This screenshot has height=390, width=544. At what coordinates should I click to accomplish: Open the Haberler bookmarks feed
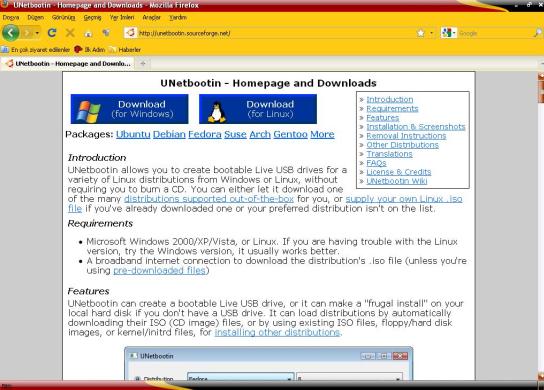coord(125,50)
